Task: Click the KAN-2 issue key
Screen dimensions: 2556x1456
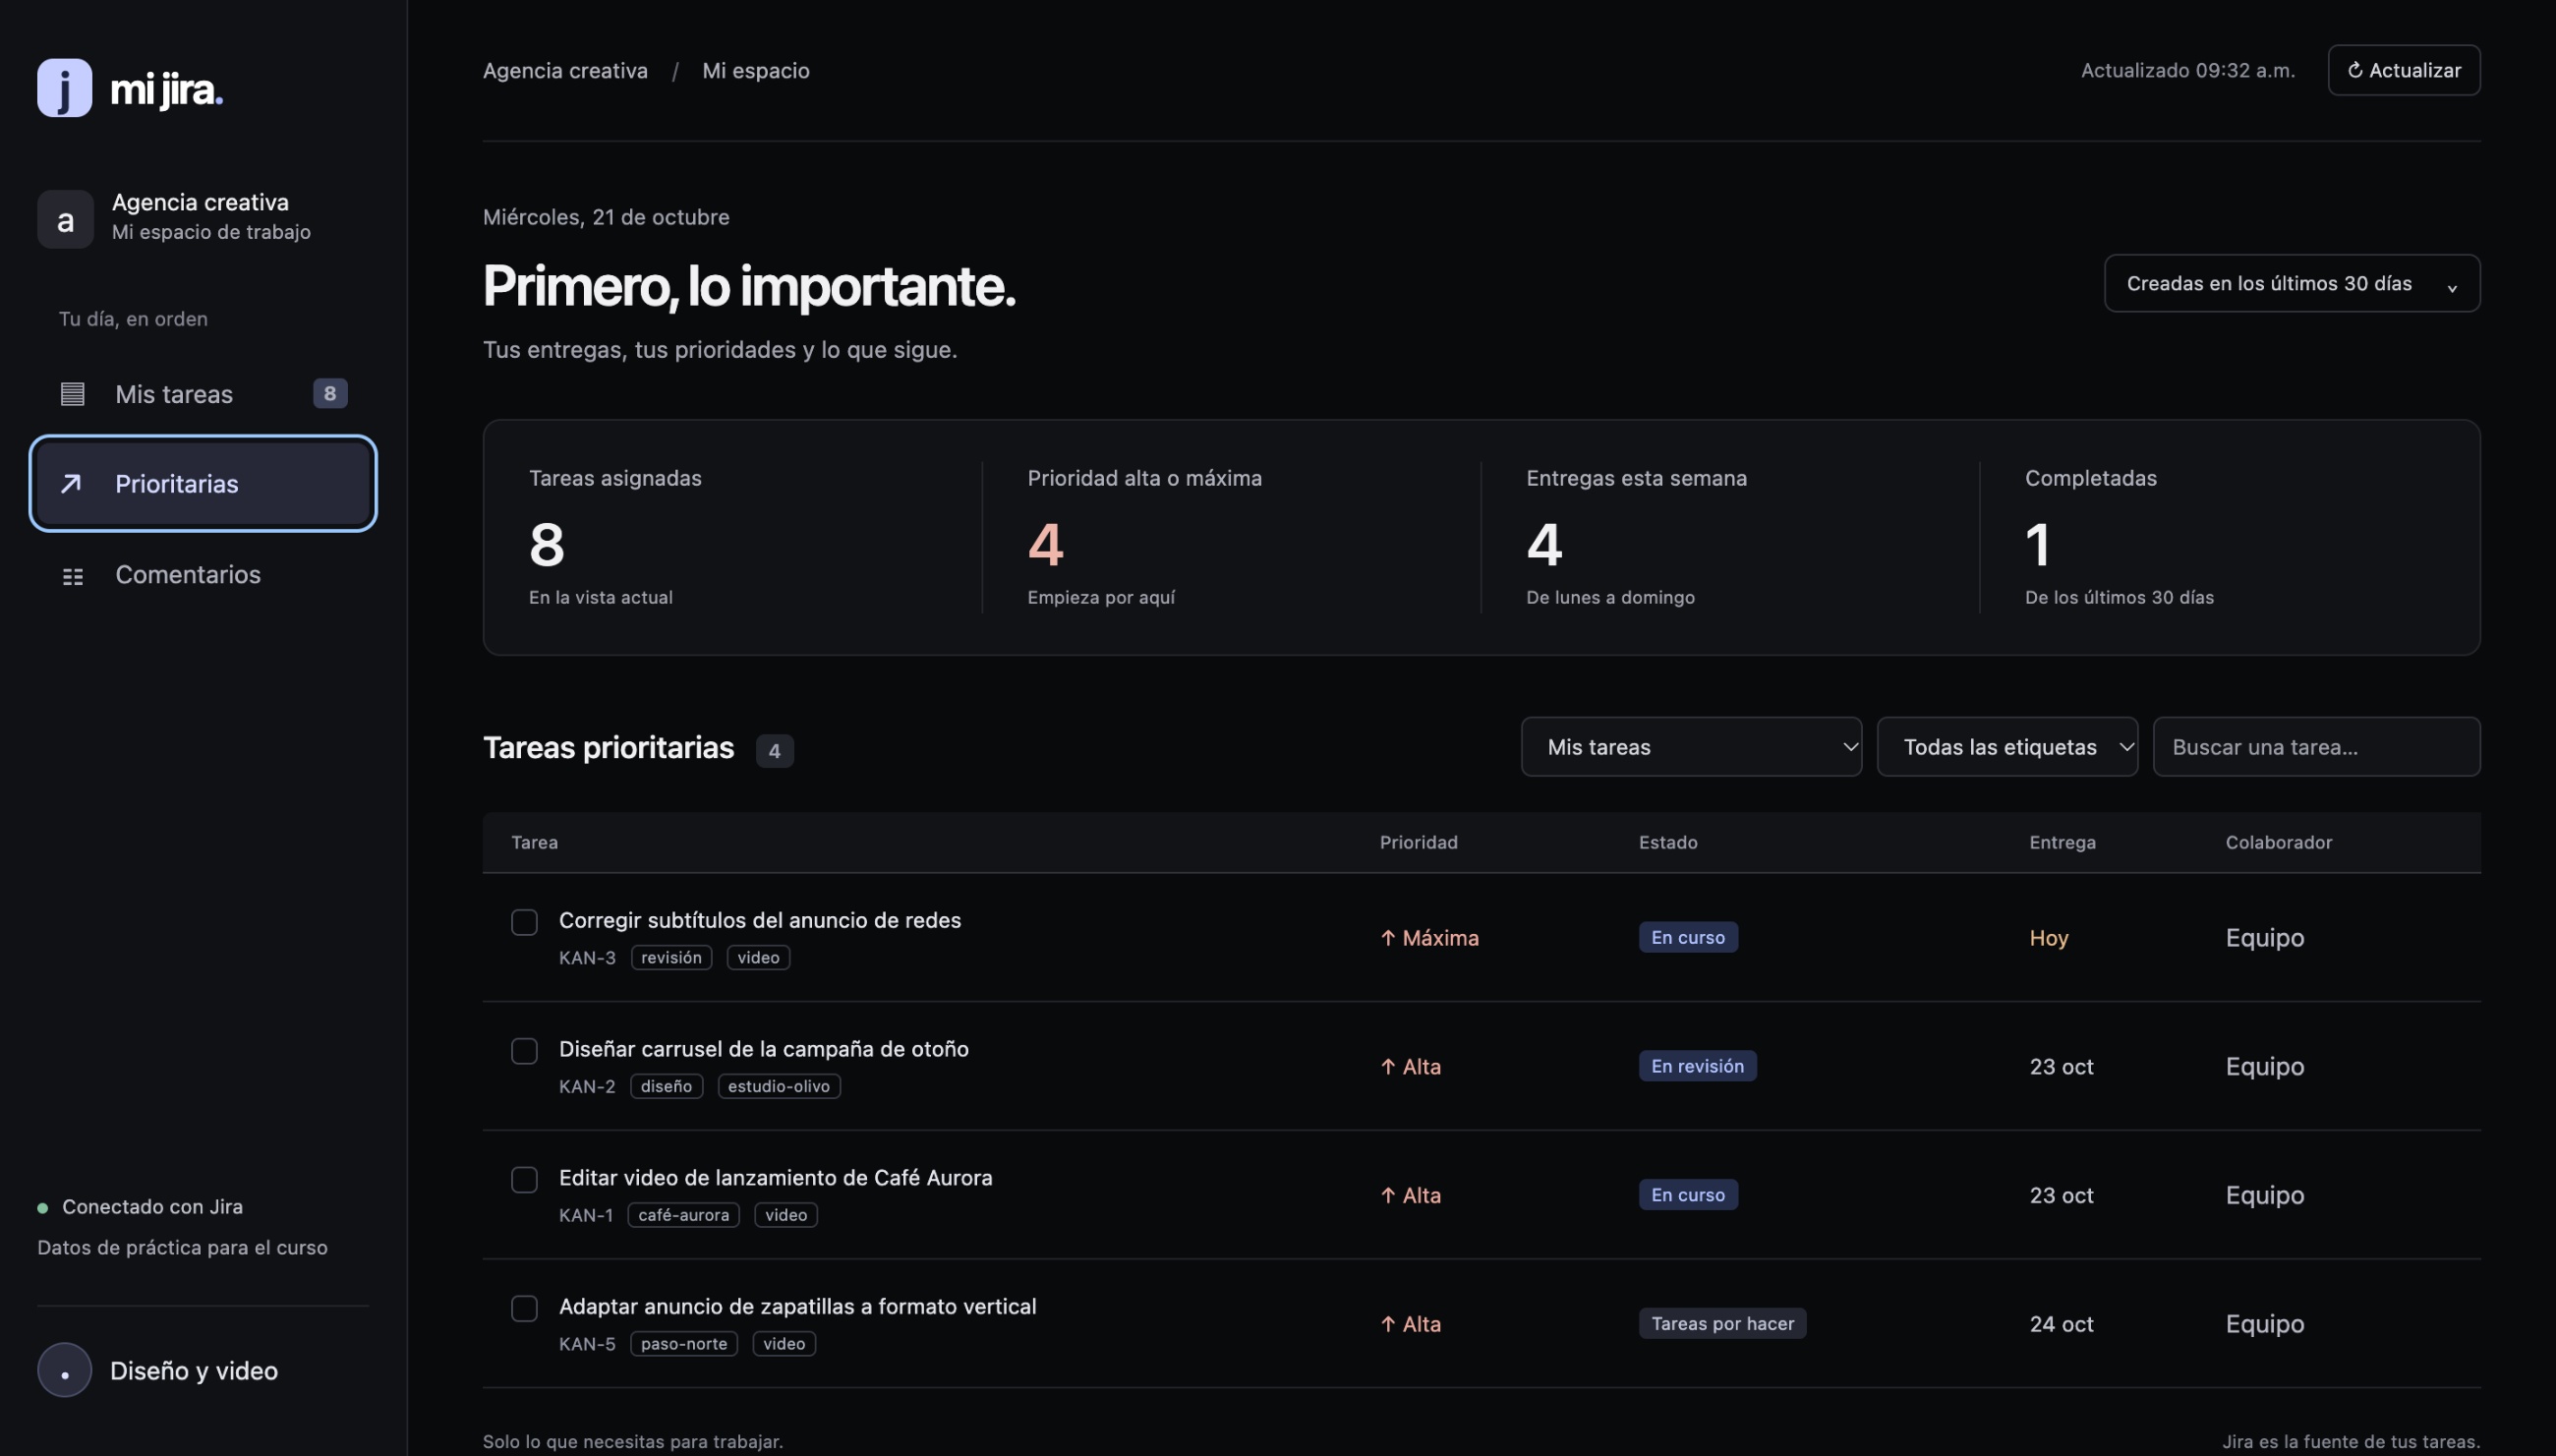Action: [x=587, y=1087]
